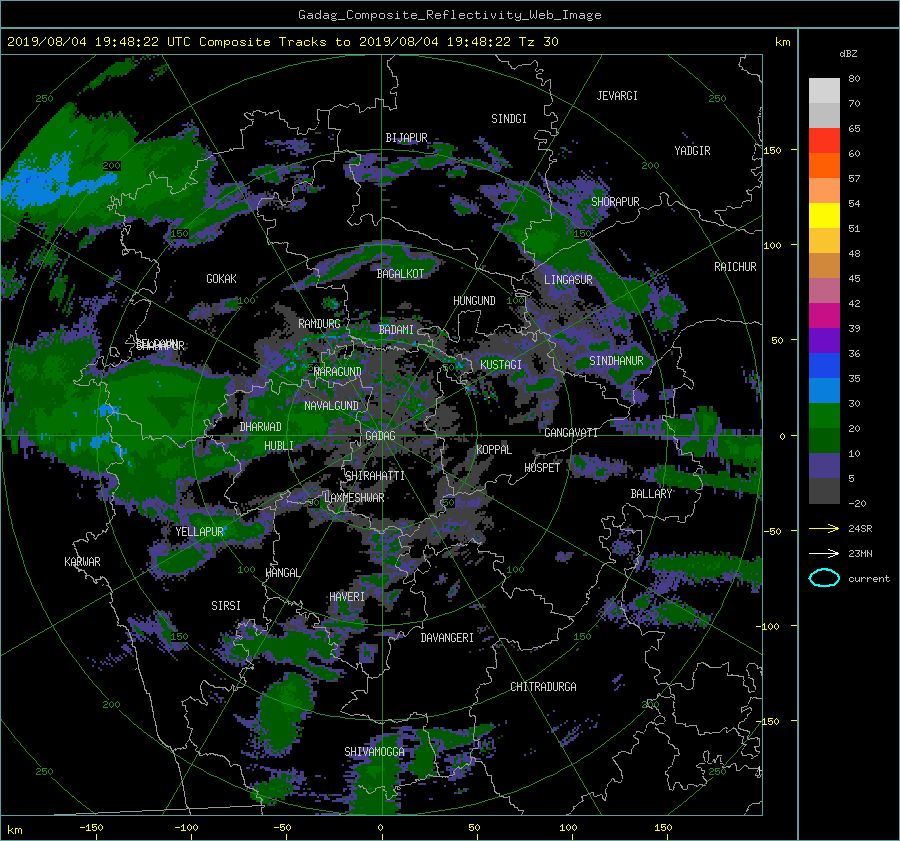Select the purple 36 dBZ color swatch
The width and height of the screenshot is (900, 841).
point(824,341)
